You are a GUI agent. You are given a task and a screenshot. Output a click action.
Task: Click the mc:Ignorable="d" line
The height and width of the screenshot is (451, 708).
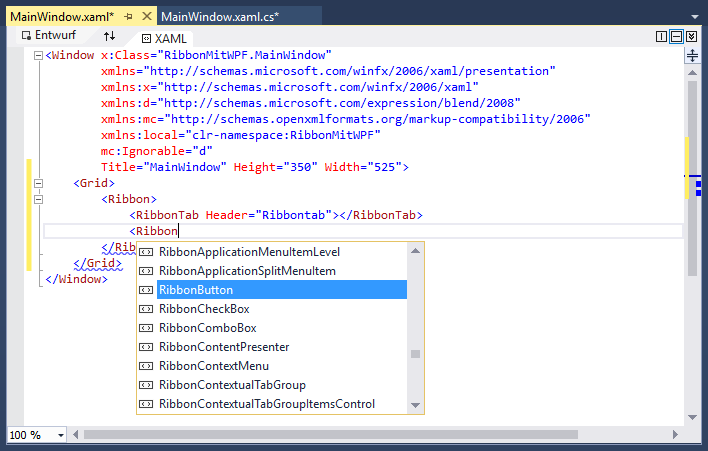click(156, 151)
